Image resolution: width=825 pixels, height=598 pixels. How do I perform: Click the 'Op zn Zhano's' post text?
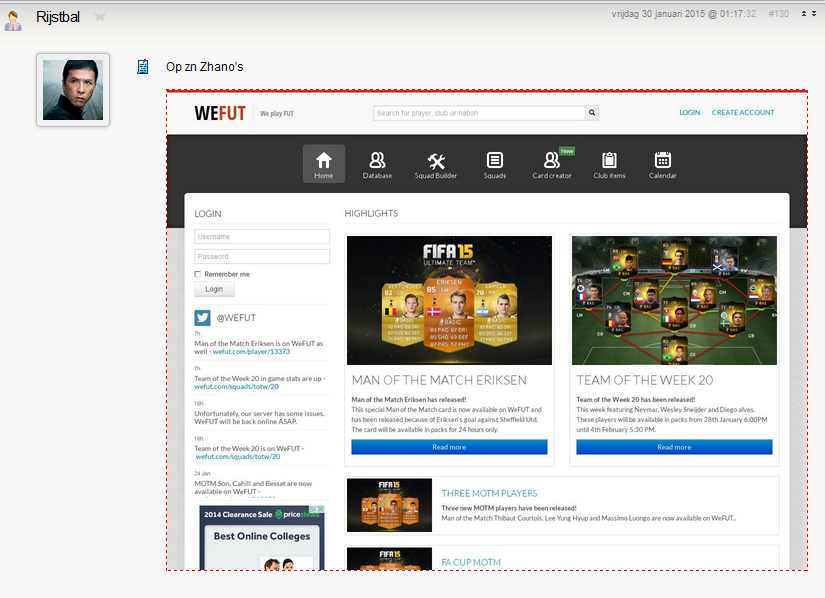click(205, 67)
